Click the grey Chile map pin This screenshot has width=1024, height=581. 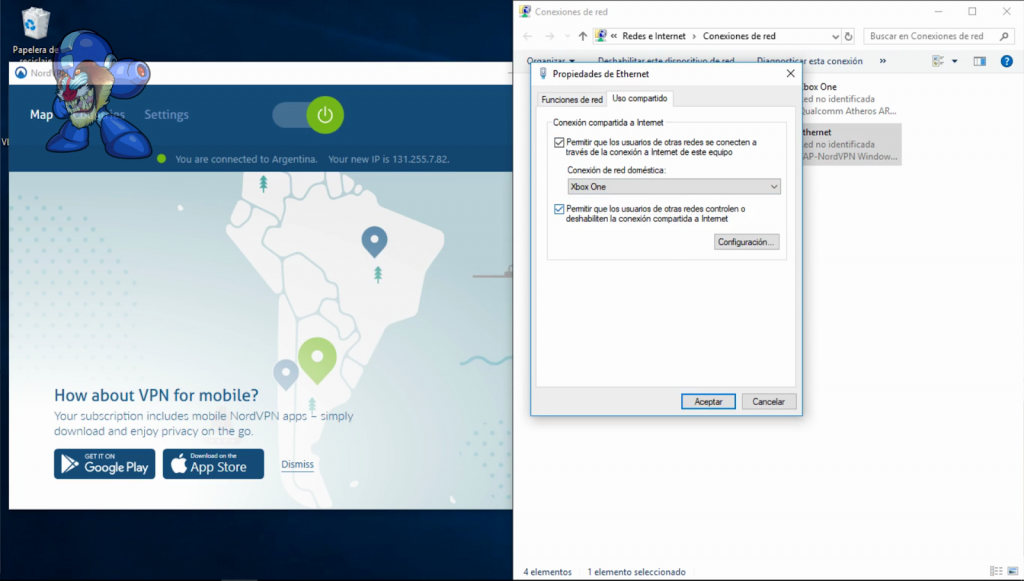(x=286, y=373)
